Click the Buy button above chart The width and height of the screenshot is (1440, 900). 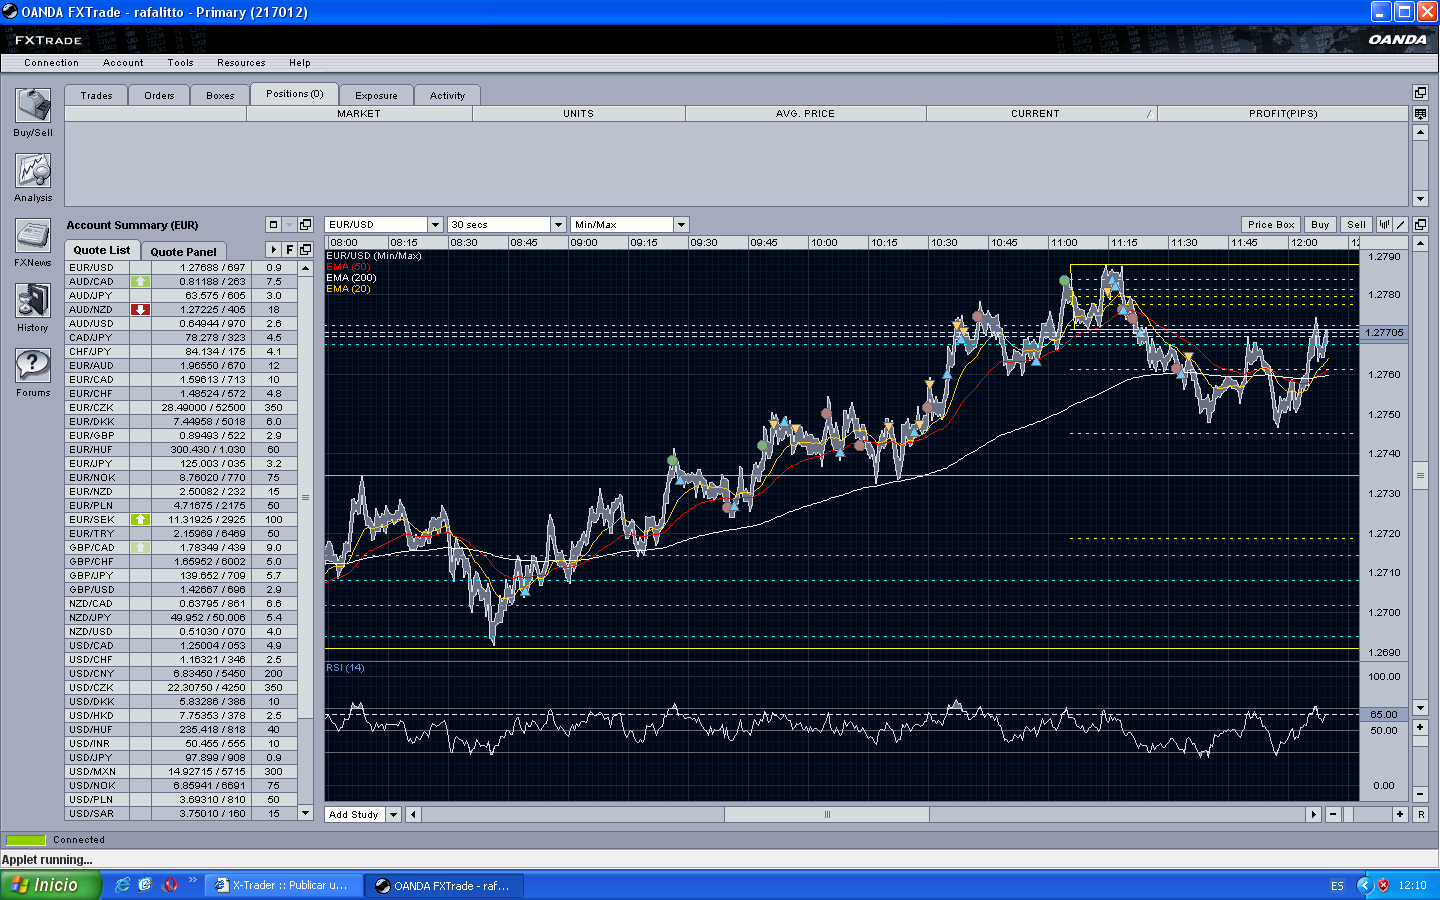pyautogui.click(x=1320, y=225)
